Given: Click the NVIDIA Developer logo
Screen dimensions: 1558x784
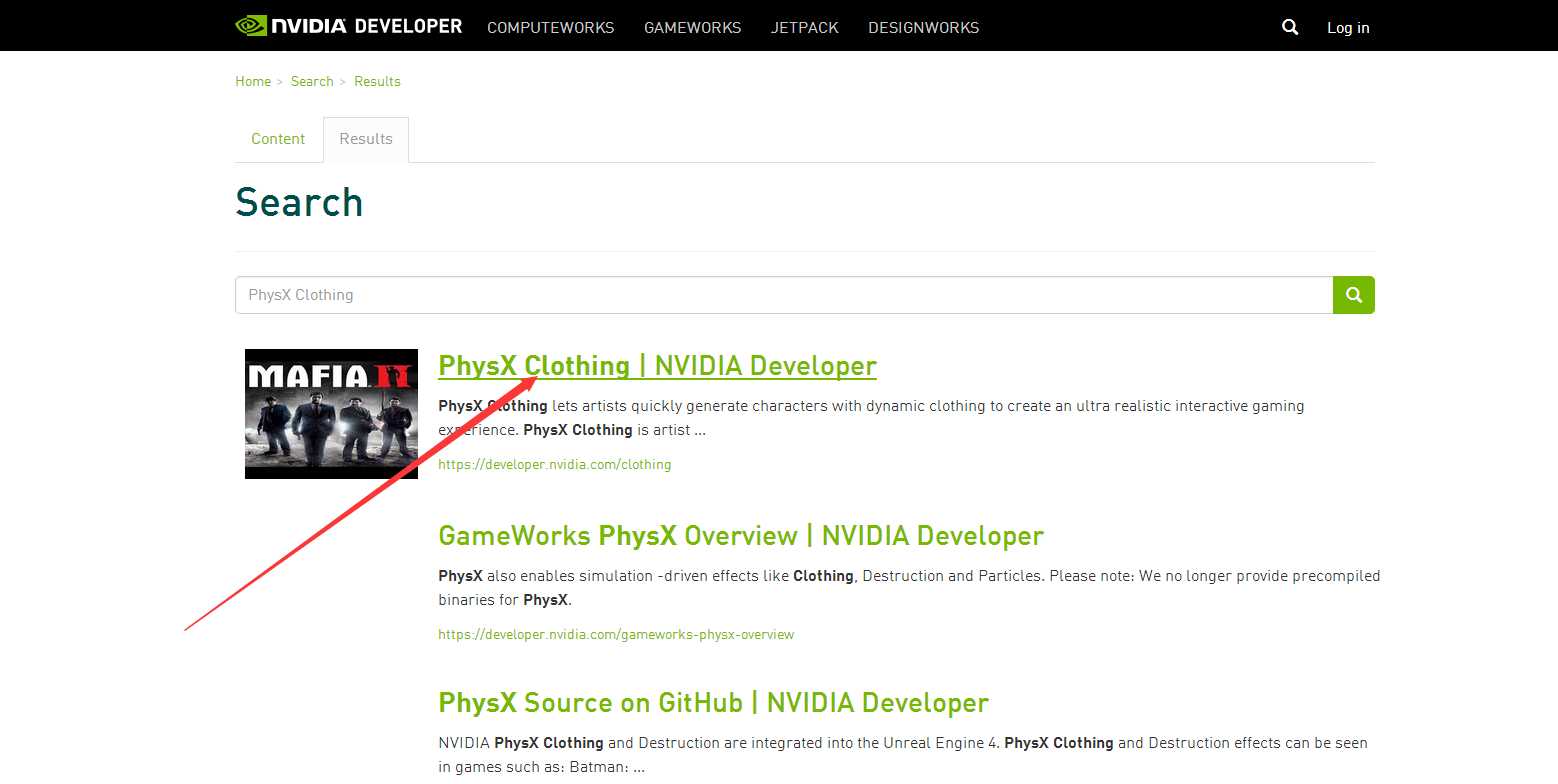Looking at the screenshot, I should [x=349, y=26].
